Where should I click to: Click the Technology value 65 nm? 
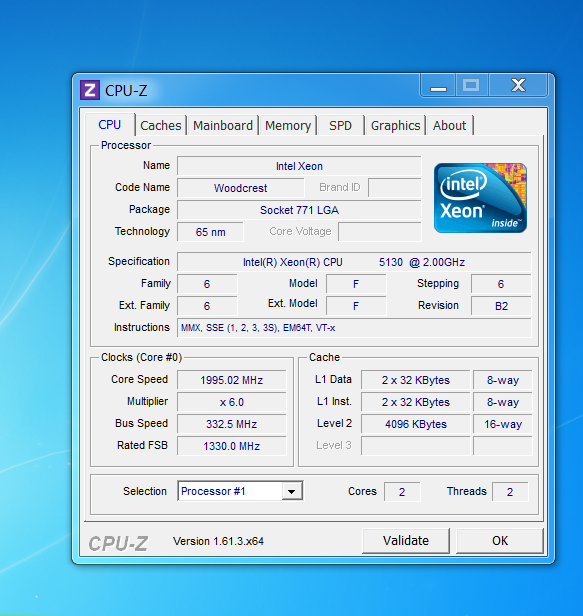point(210,232)
